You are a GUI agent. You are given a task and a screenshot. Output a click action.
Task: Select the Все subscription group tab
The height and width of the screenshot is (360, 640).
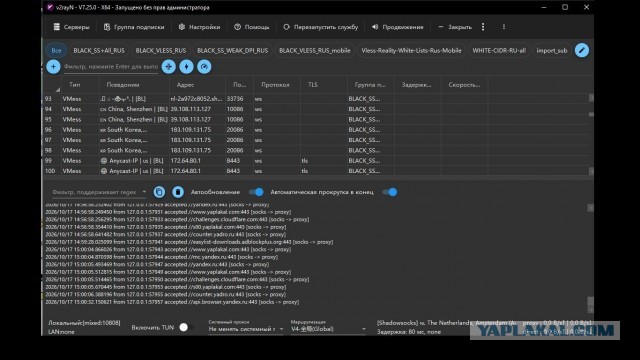(x=56, y=51)
